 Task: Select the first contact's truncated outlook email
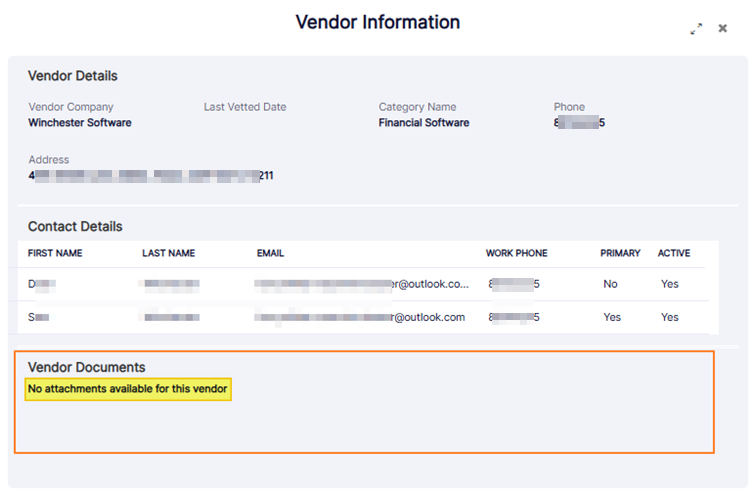pos(361,284)
